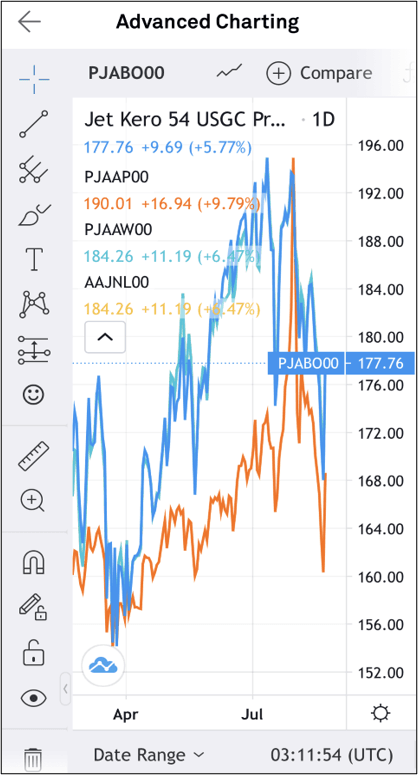Select the crosshair cursor tool
This screenshot has width=418, height=775.
point(34,79)
